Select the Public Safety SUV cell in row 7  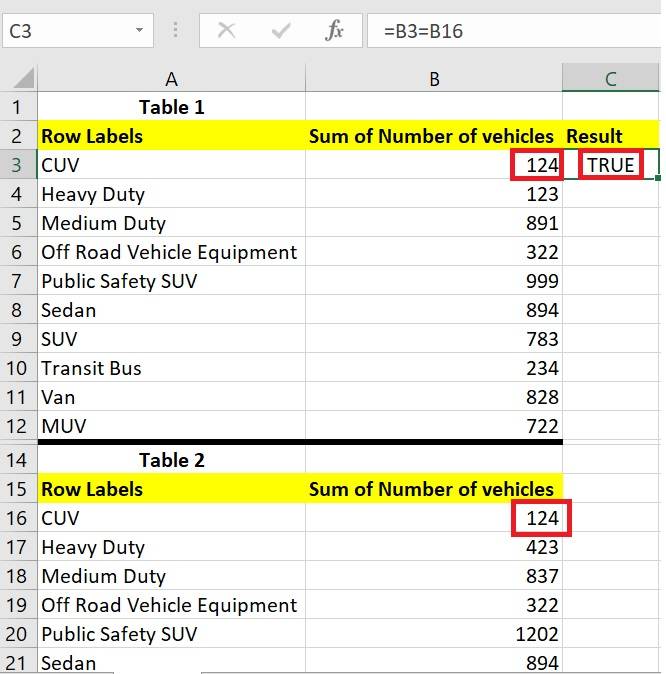coord(171,281)
